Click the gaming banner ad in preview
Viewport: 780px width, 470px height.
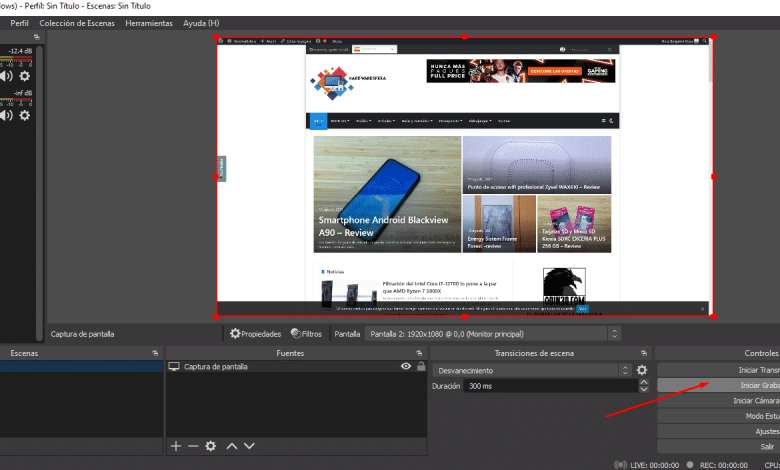pos(520,71)
